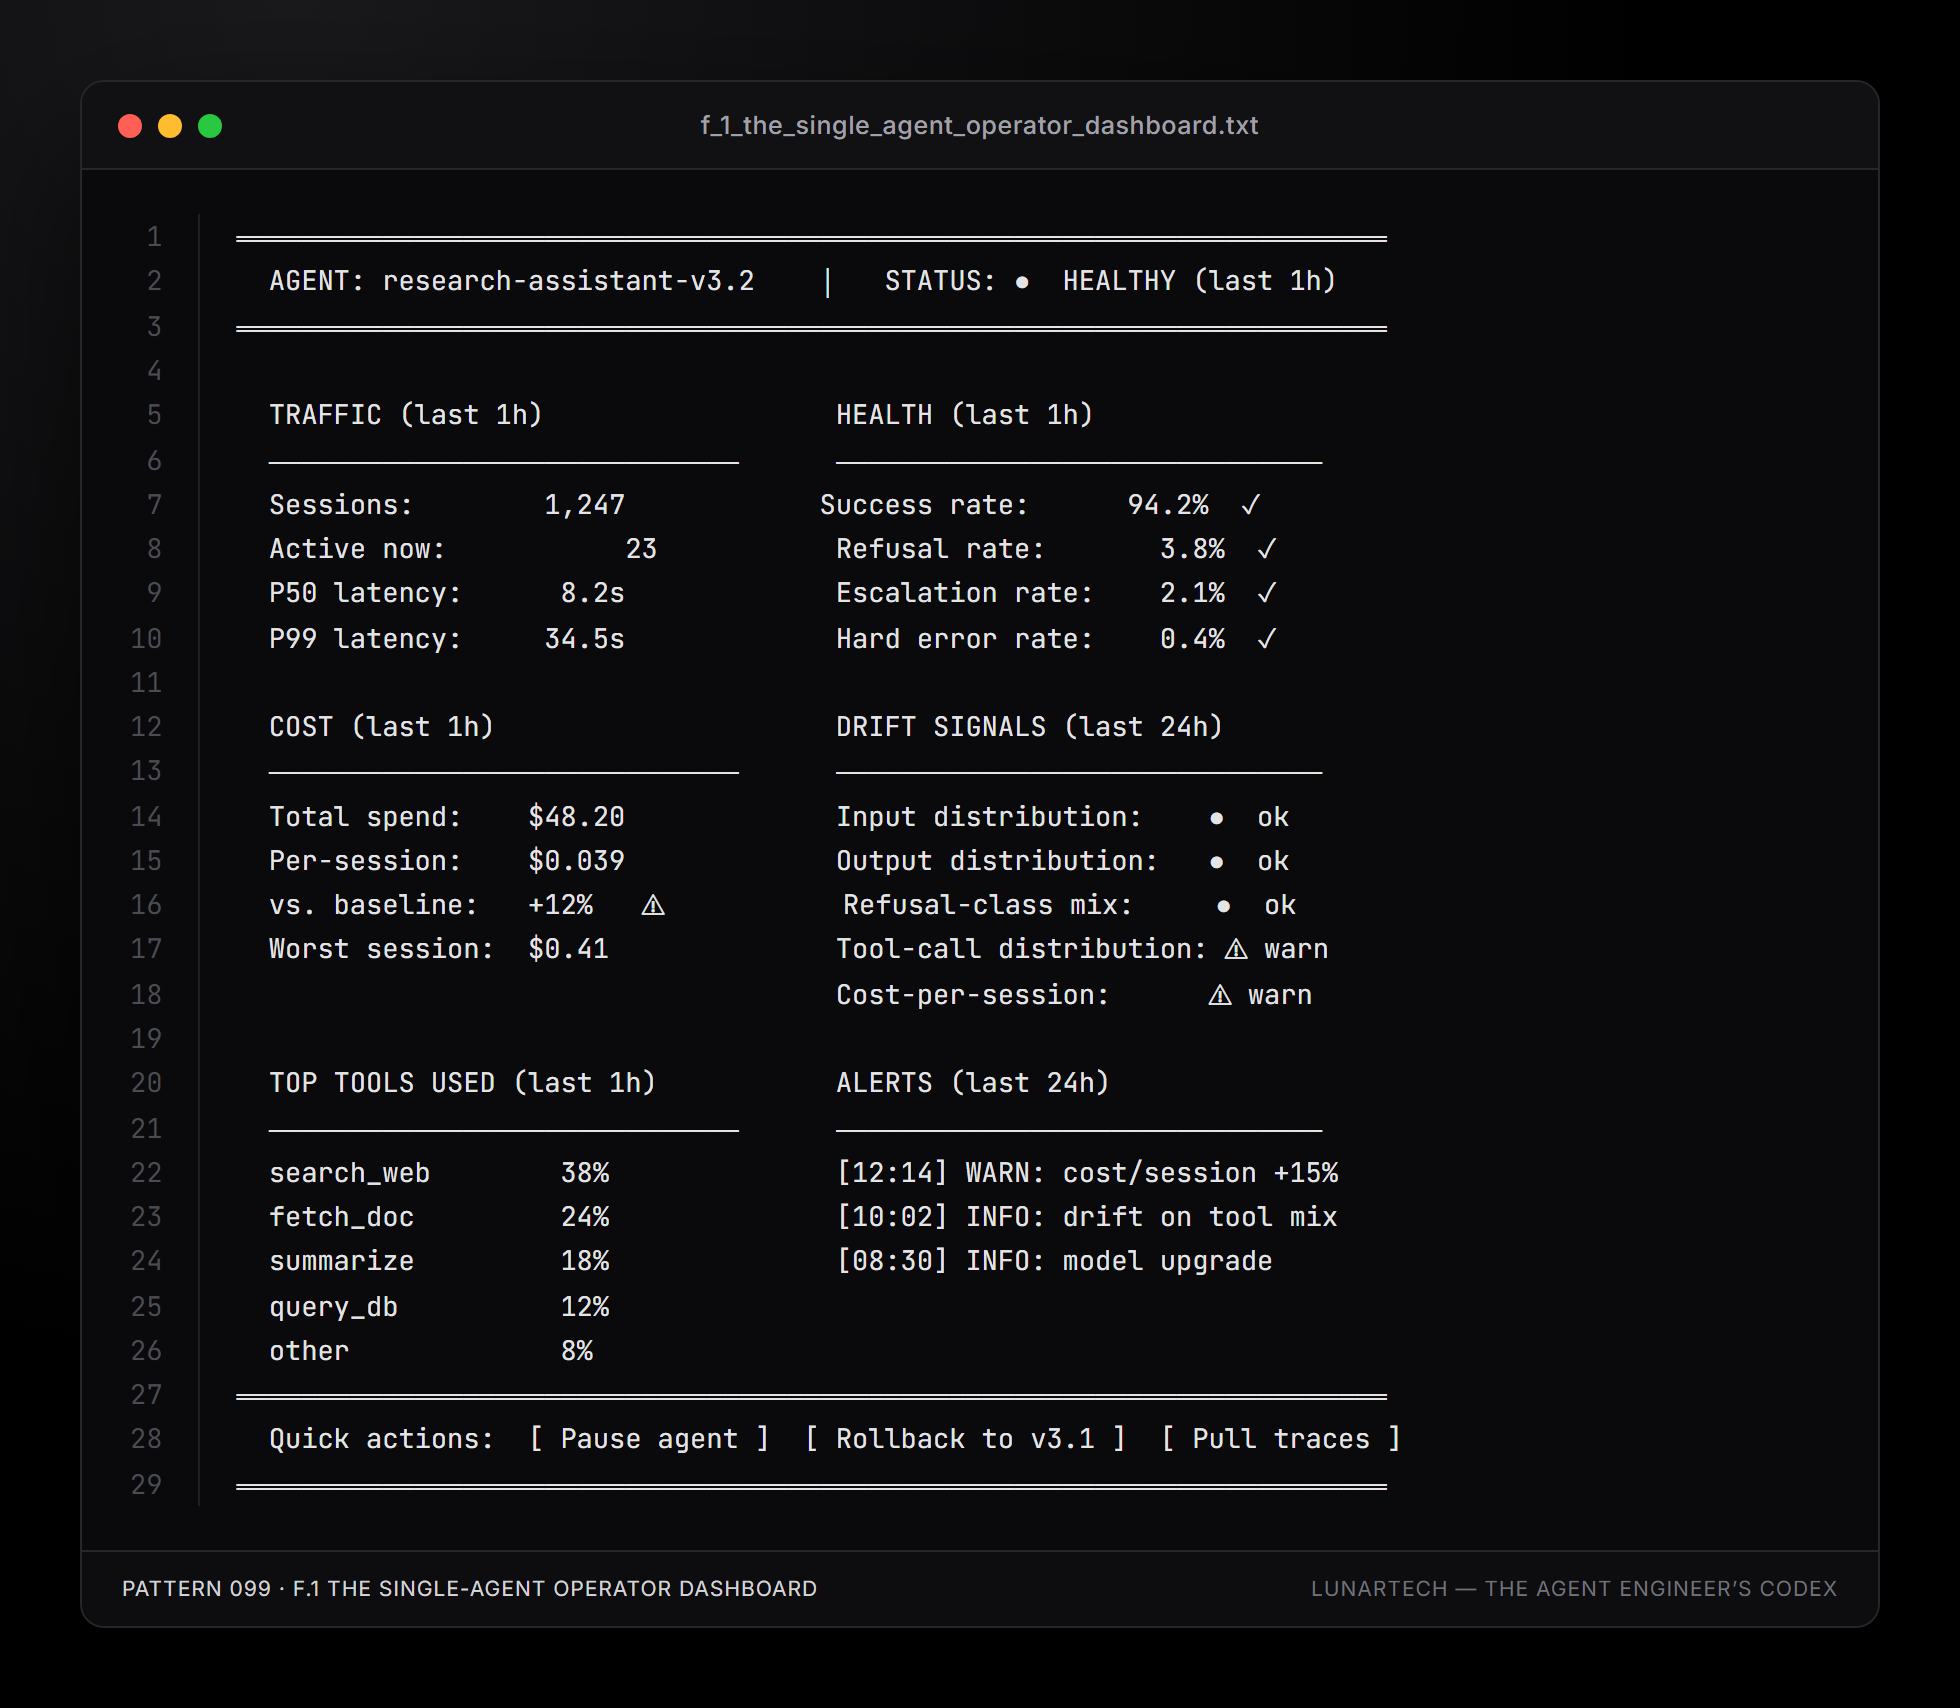The width and height of the screenshot is (1960, 1708).
Task: Click the other tool row
Action: tap(431, 1351)
